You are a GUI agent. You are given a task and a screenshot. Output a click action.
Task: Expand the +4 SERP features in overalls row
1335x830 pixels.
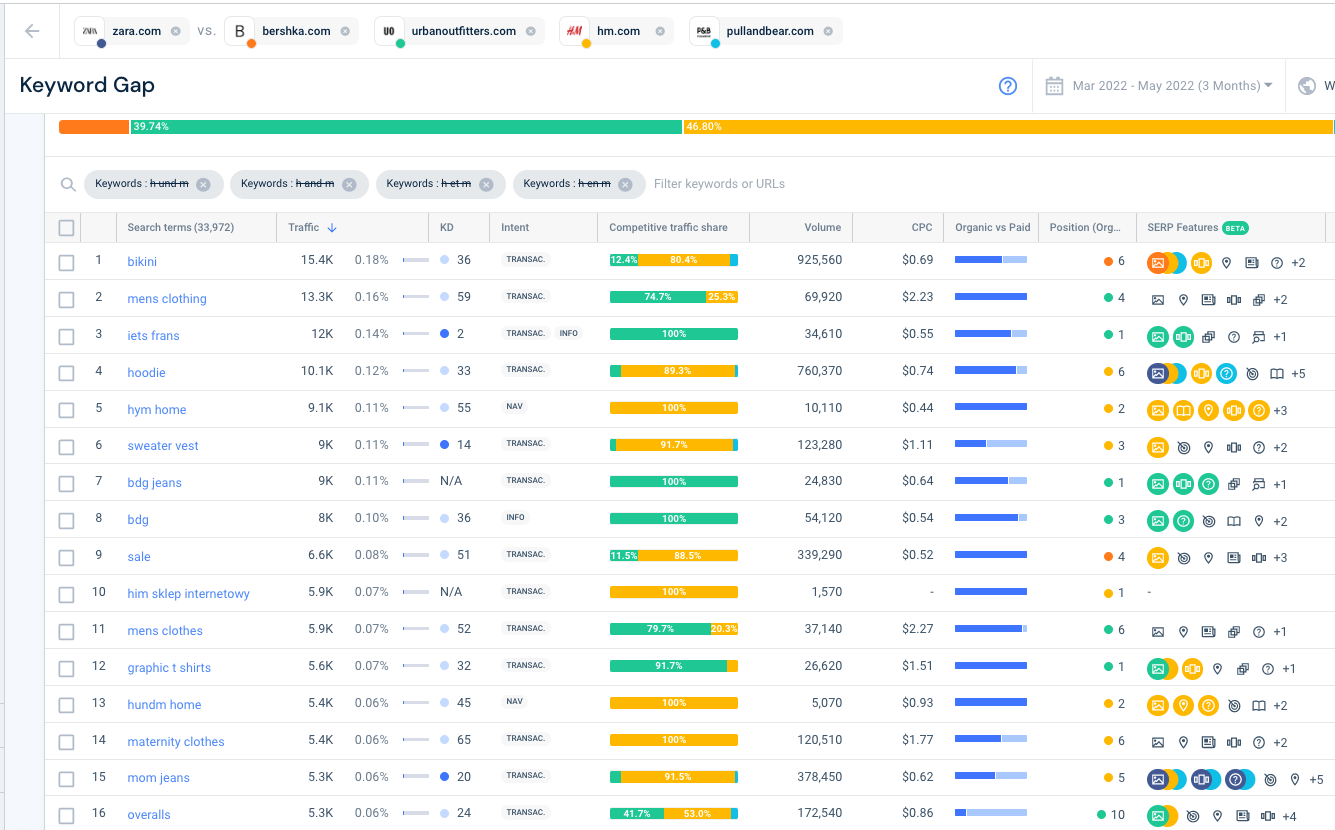coord(1289,817)
